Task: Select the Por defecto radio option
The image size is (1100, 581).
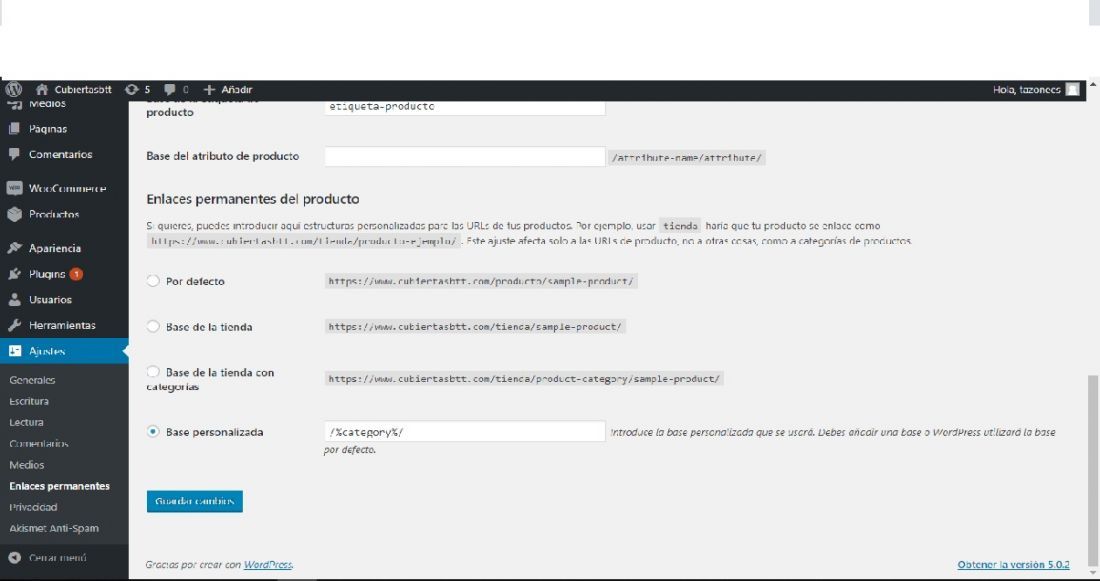Action: [x=153, y=281]
